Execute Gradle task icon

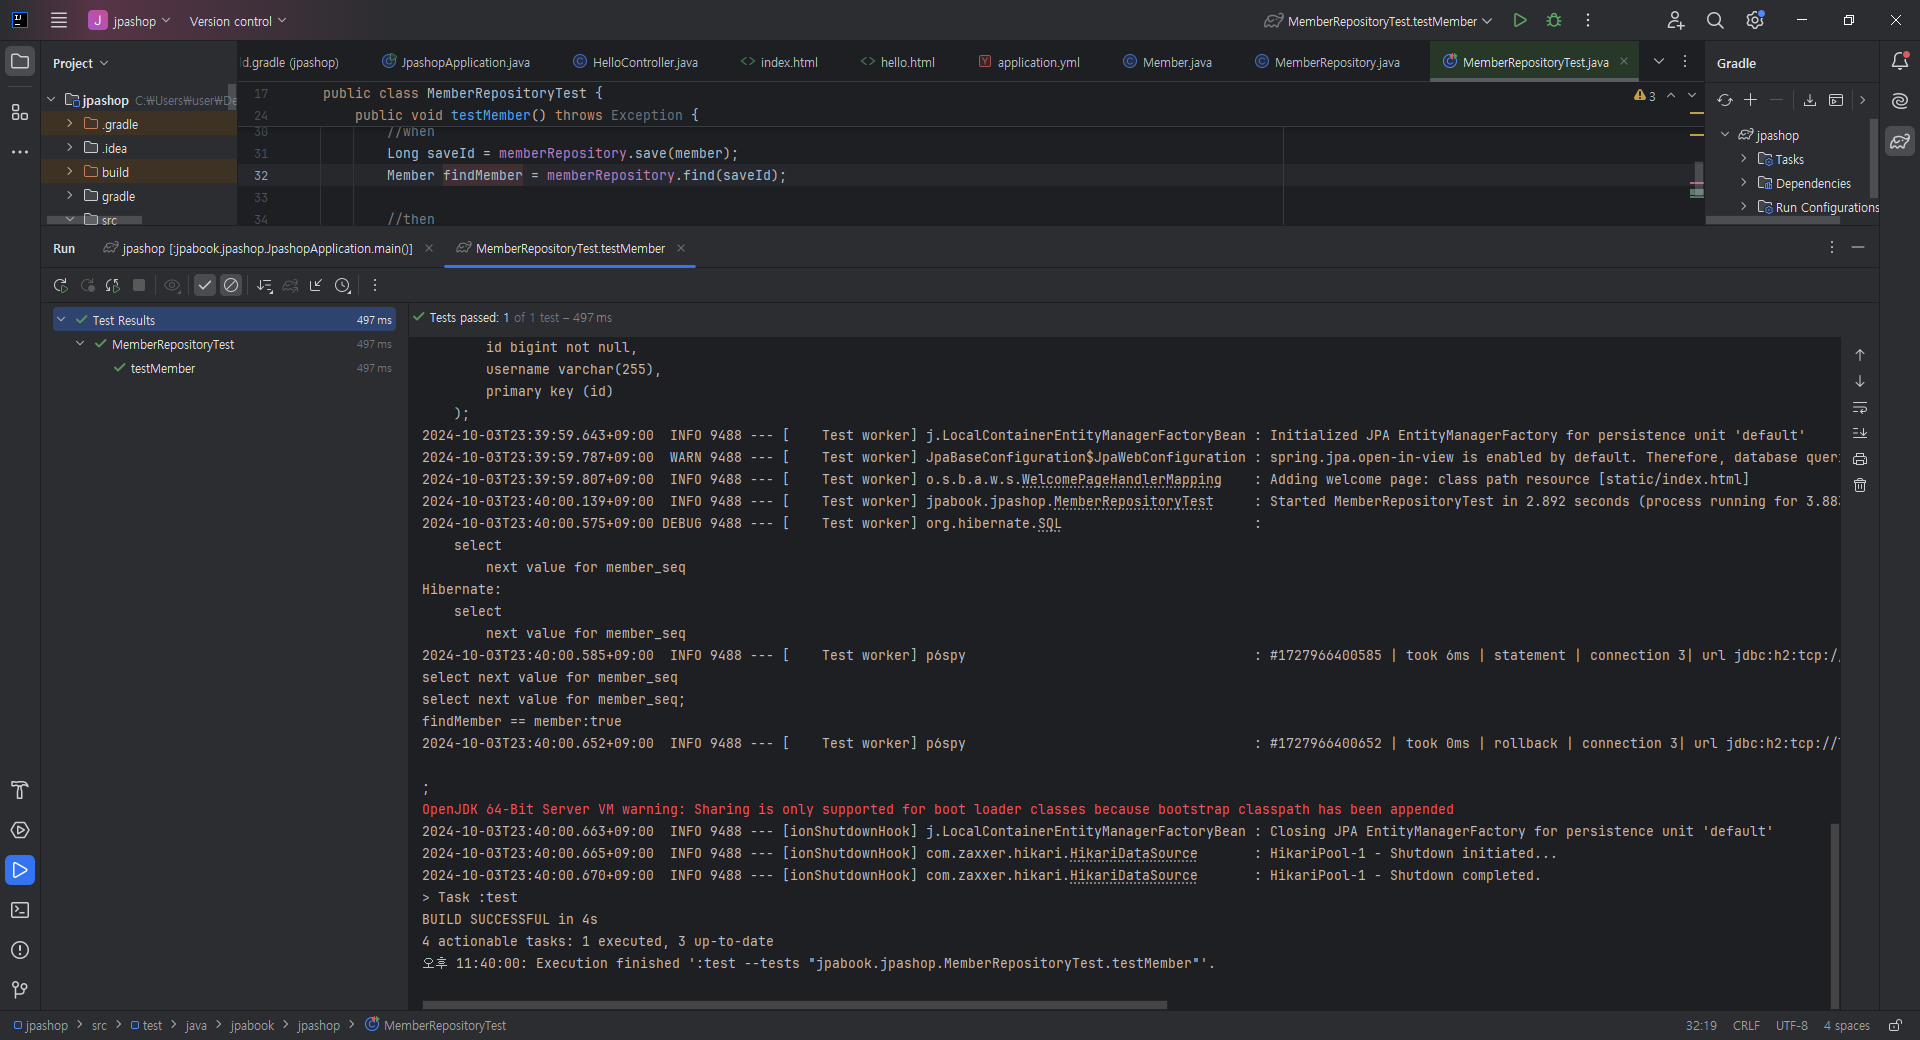tap(1836, 100)
